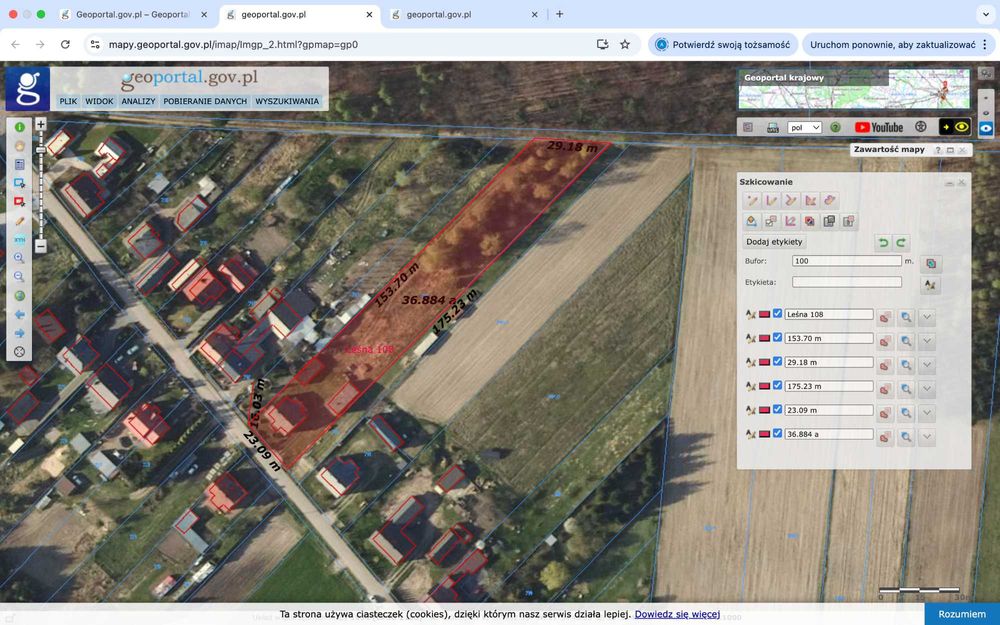Select the draw point tool in Szkicowanie

(752, 200)
